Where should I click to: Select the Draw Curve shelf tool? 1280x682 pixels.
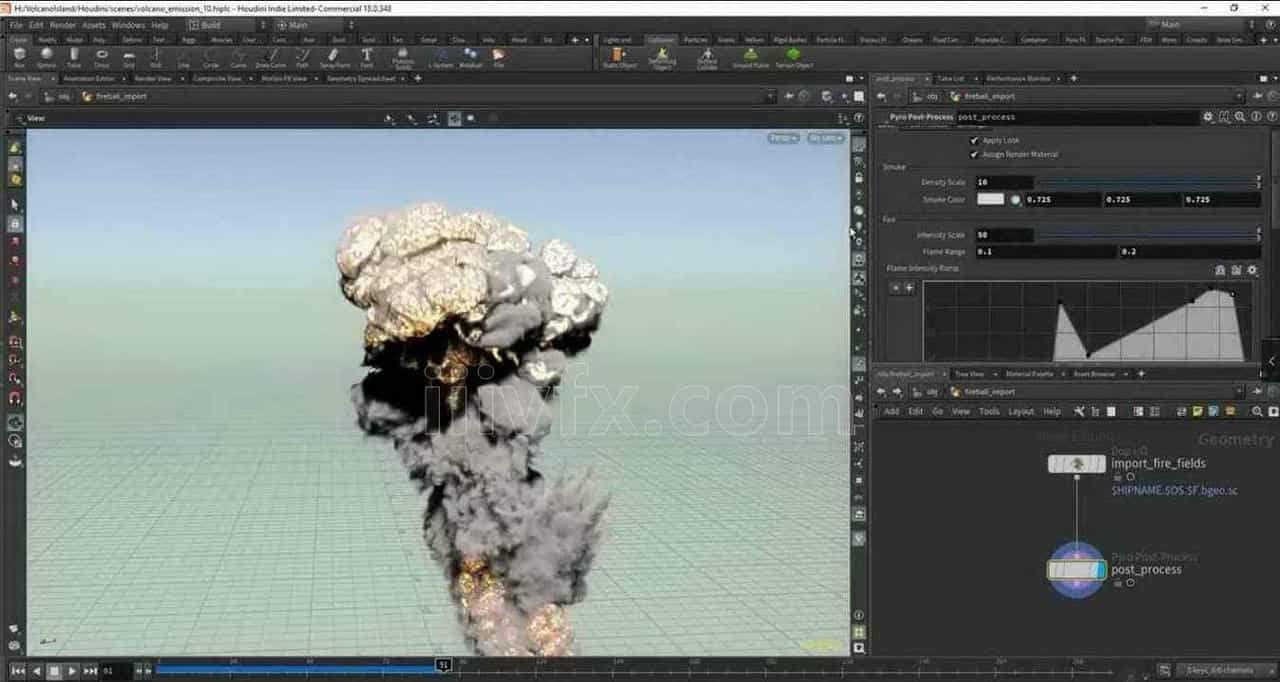(271, 57)
